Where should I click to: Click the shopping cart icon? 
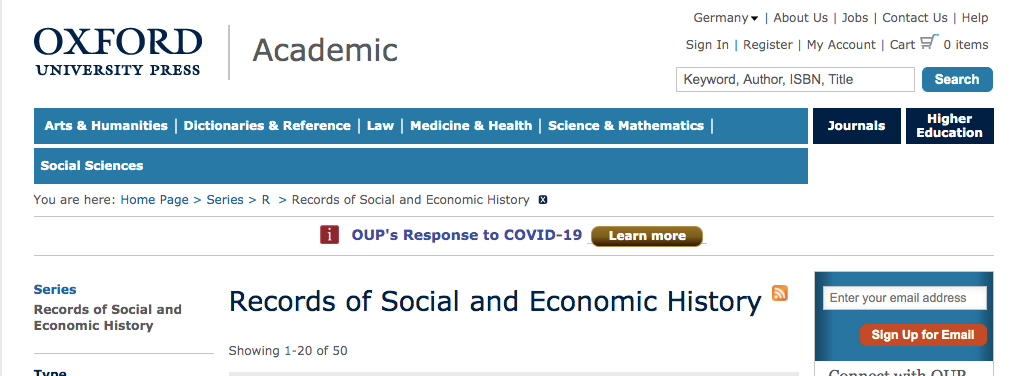click(x=929, y=42)
